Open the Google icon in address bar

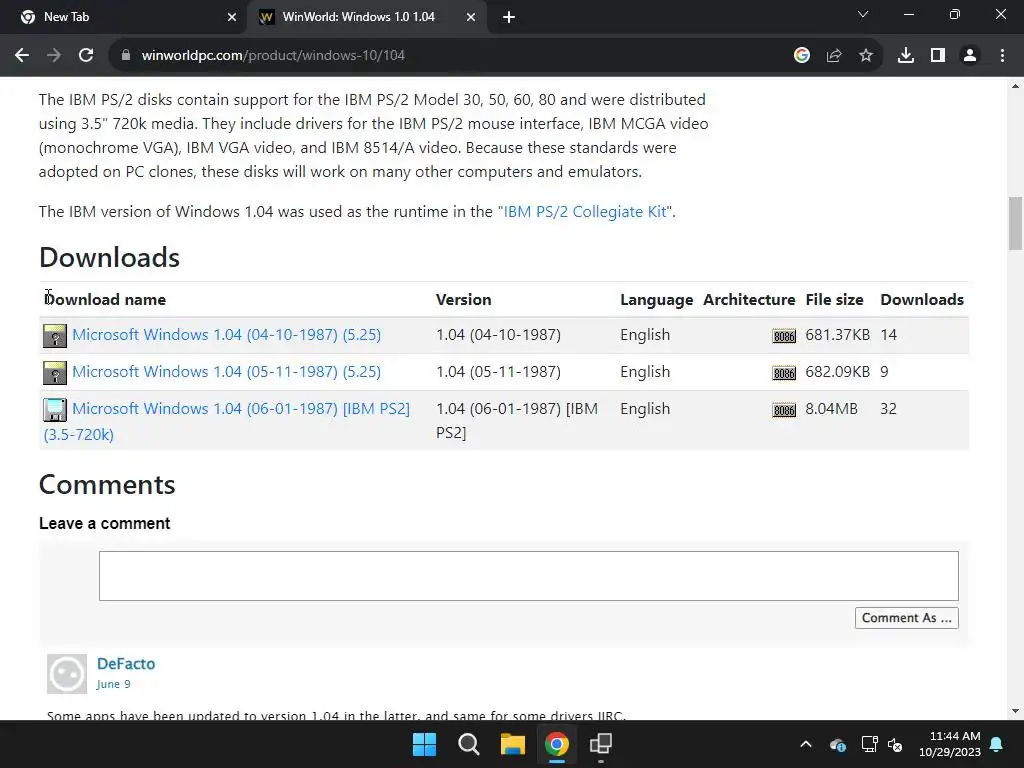tap(802, 56)
